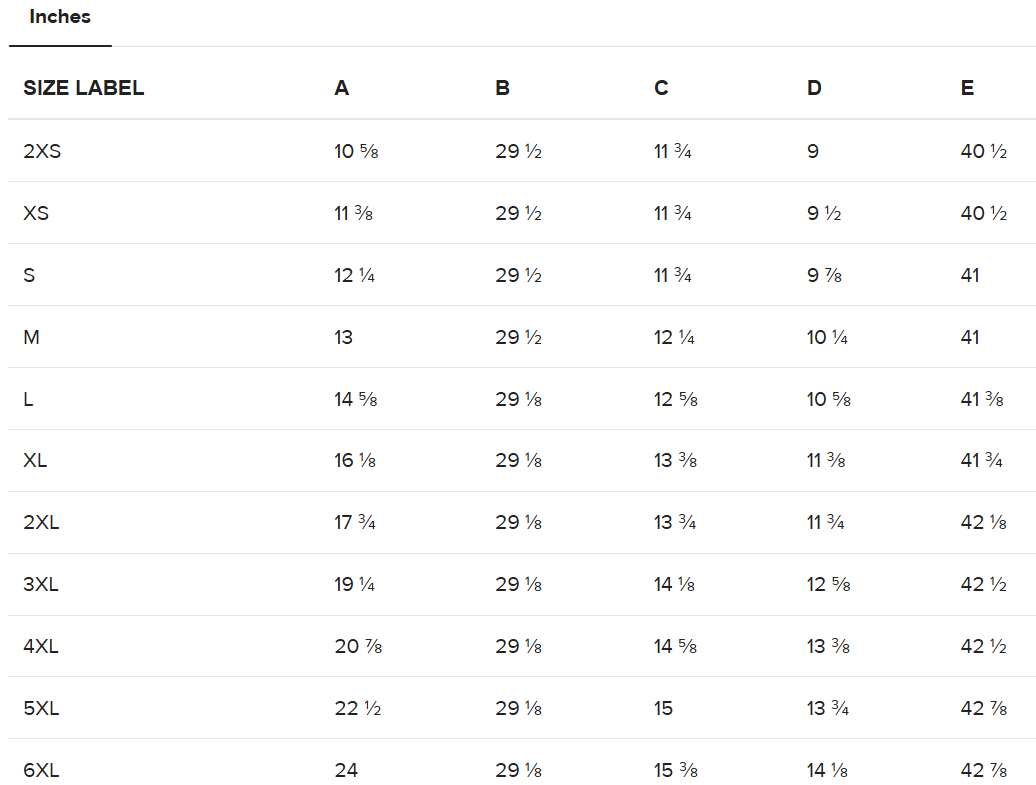The image size is (1036, 785).
Task: Click the A value 24 for size 6XL
Action: point(346,770)
